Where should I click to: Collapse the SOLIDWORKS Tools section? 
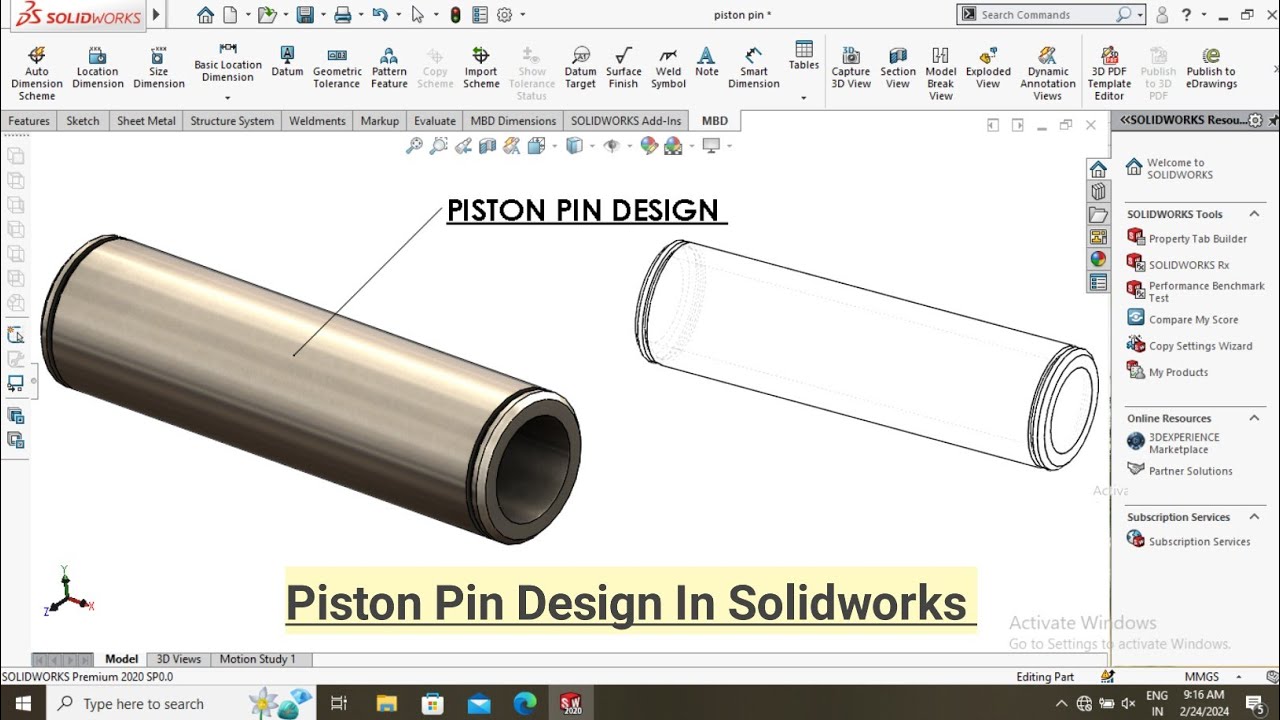click(x=1254, y=214)
